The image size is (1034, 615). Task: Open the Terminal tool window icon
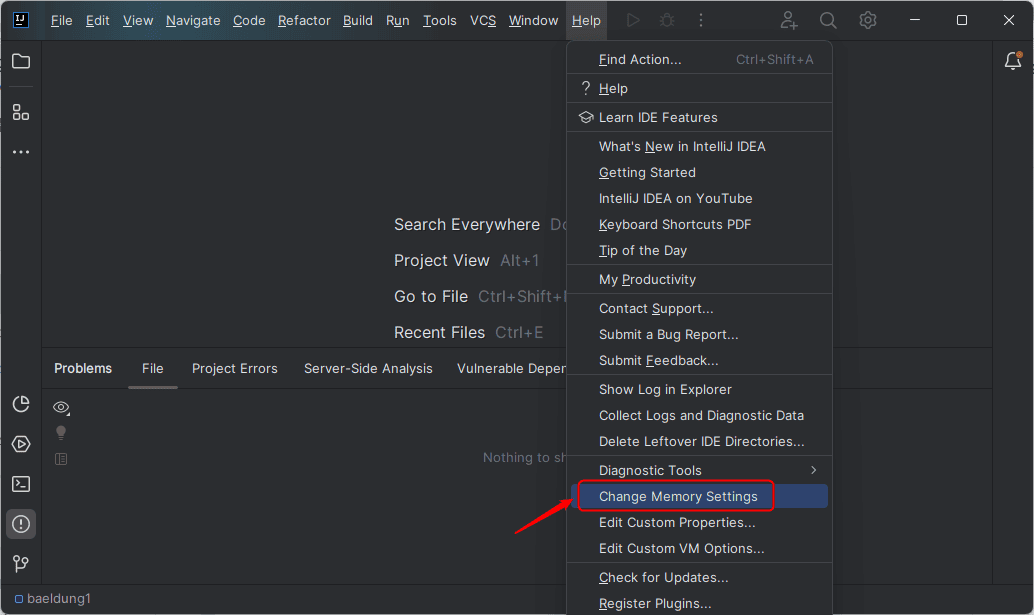pos(21,484)
